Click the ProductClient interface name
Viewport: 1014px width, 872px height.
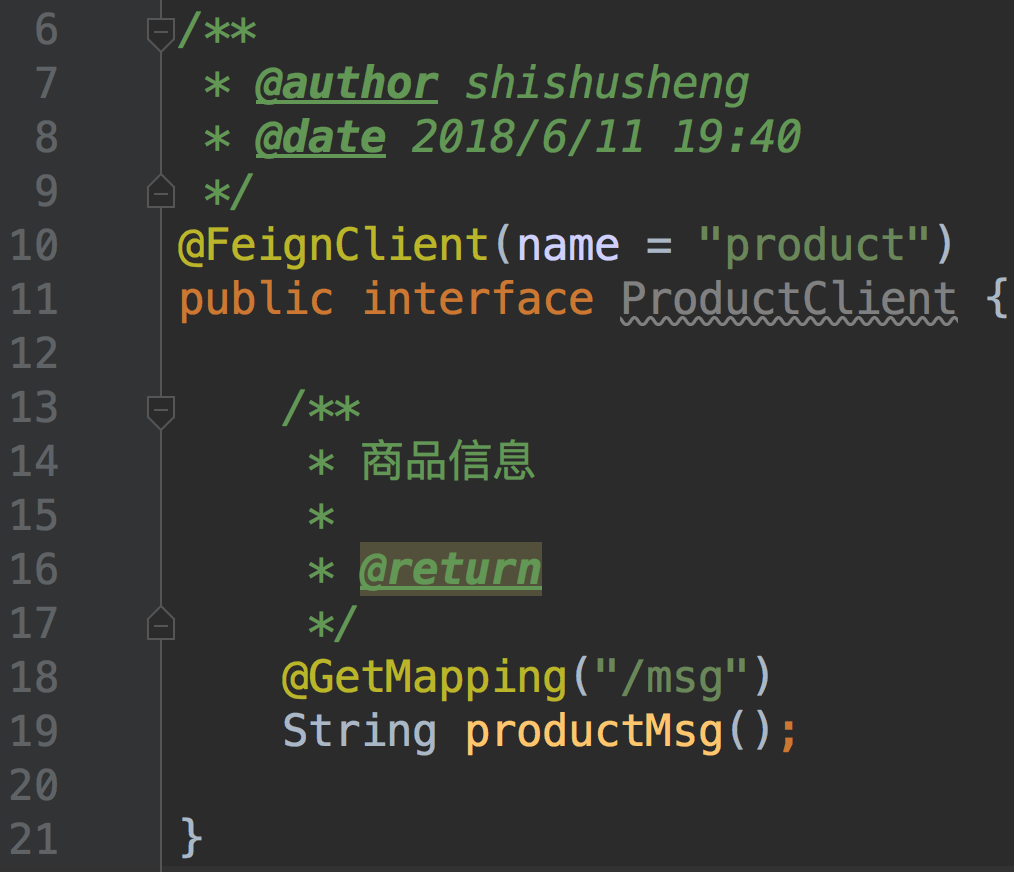tap(788, 299)
